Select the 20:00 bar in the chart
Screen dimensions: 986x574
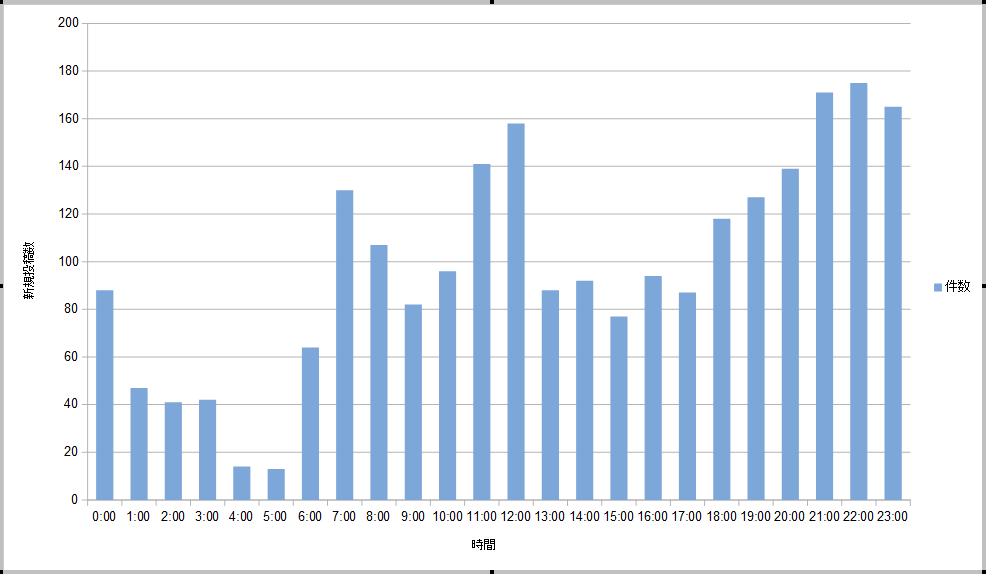[x=790, y=334]
